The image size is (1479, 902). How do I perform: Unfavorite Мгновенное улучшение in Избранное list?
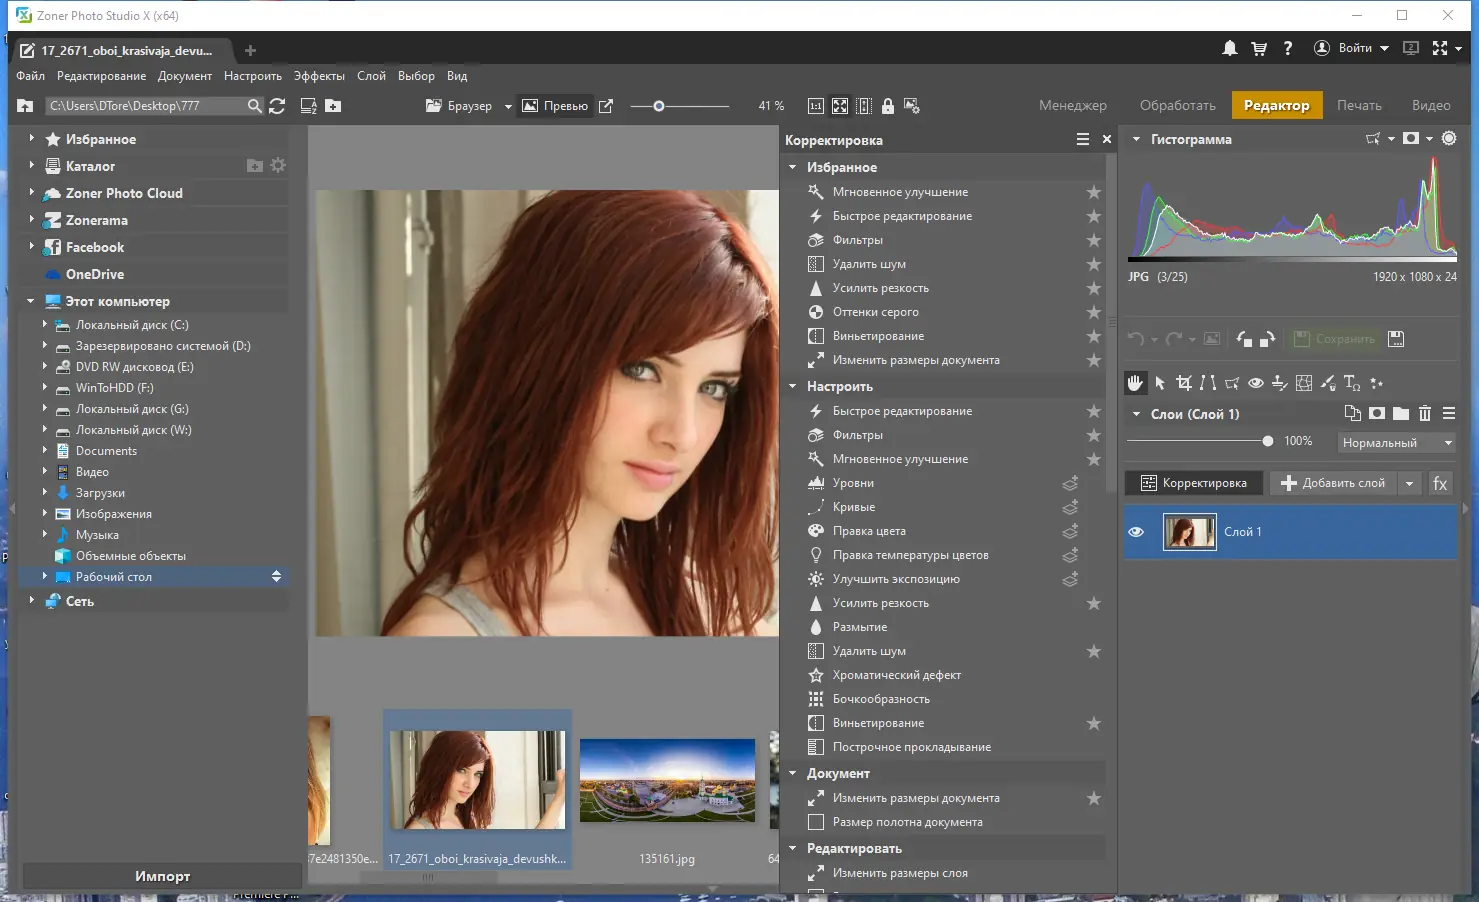click(1094, 192)
